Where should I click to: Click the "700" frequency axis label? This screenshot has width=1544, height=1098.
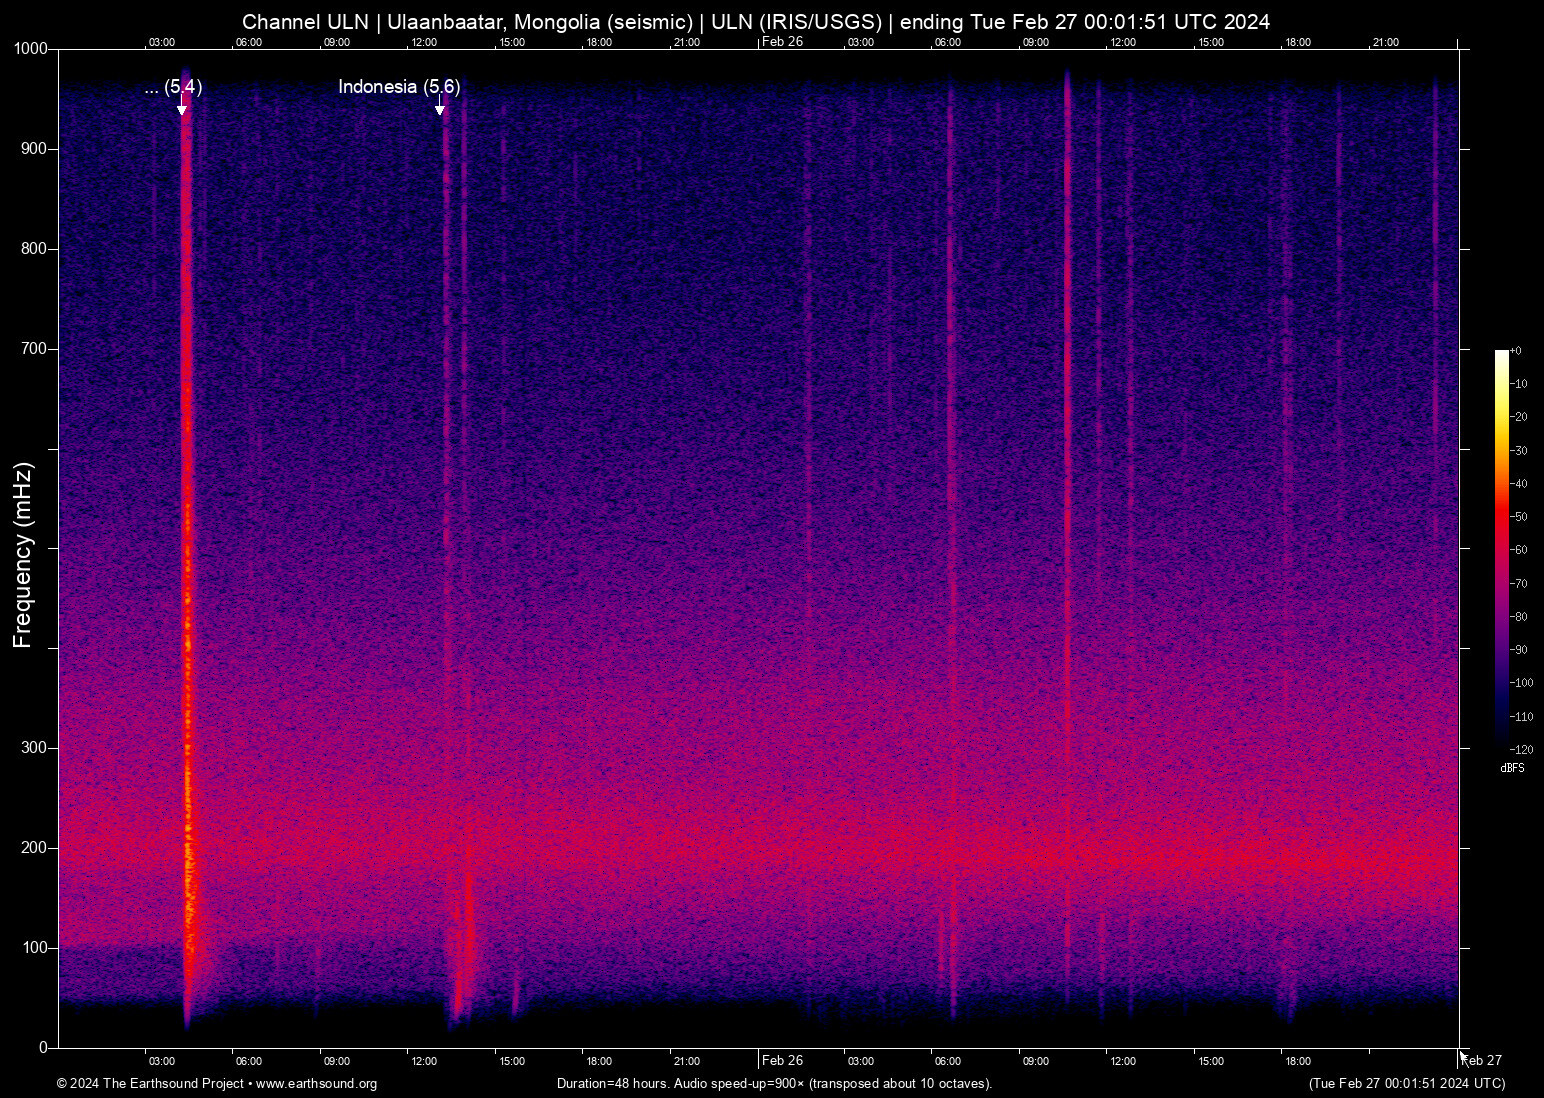click(x=35, y=349)
